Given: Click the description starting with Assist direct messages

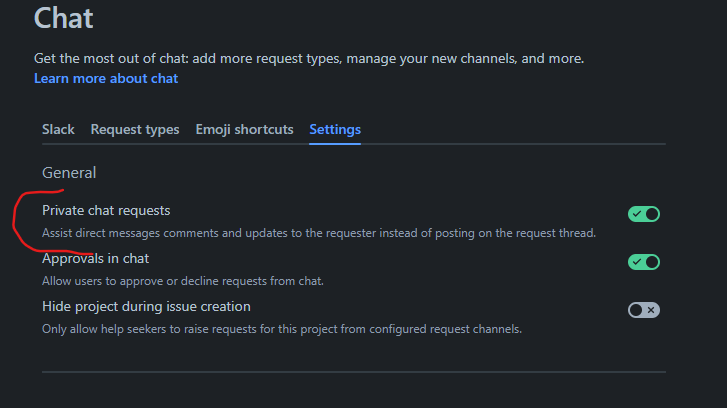Looking at the screenshot, I should pyautogui.click(x=318, y=233).
